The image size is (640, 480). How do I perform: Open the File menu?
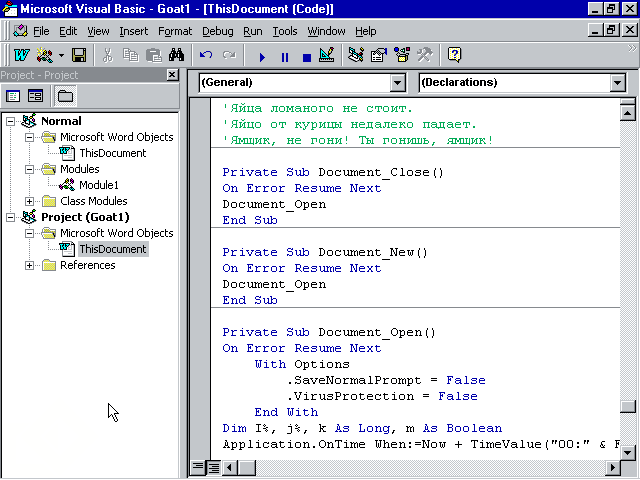41,31
